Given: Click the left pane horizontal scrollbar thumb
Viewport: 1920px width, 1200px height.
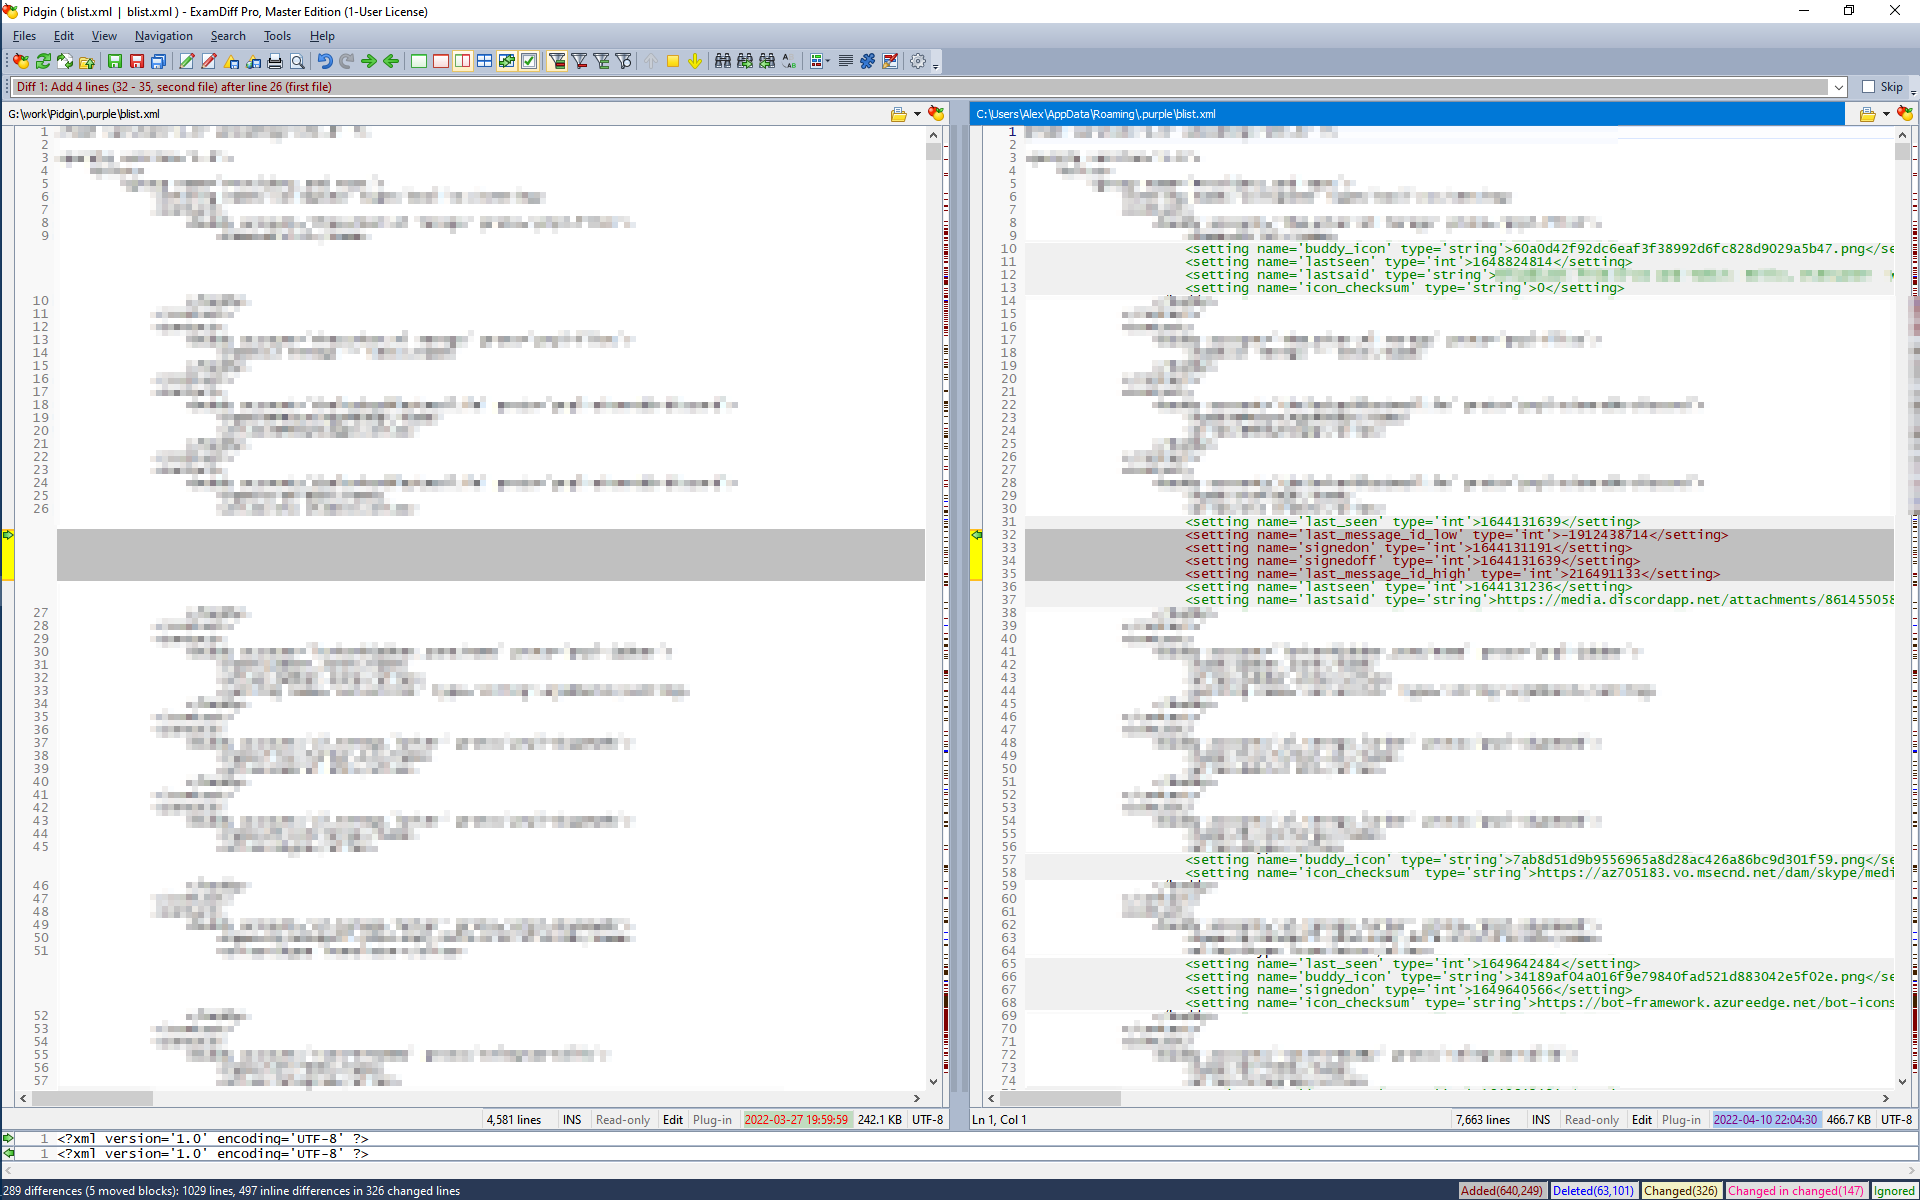Looking at the screenshot, I should pyautogui.click(x=91, y=1098).
